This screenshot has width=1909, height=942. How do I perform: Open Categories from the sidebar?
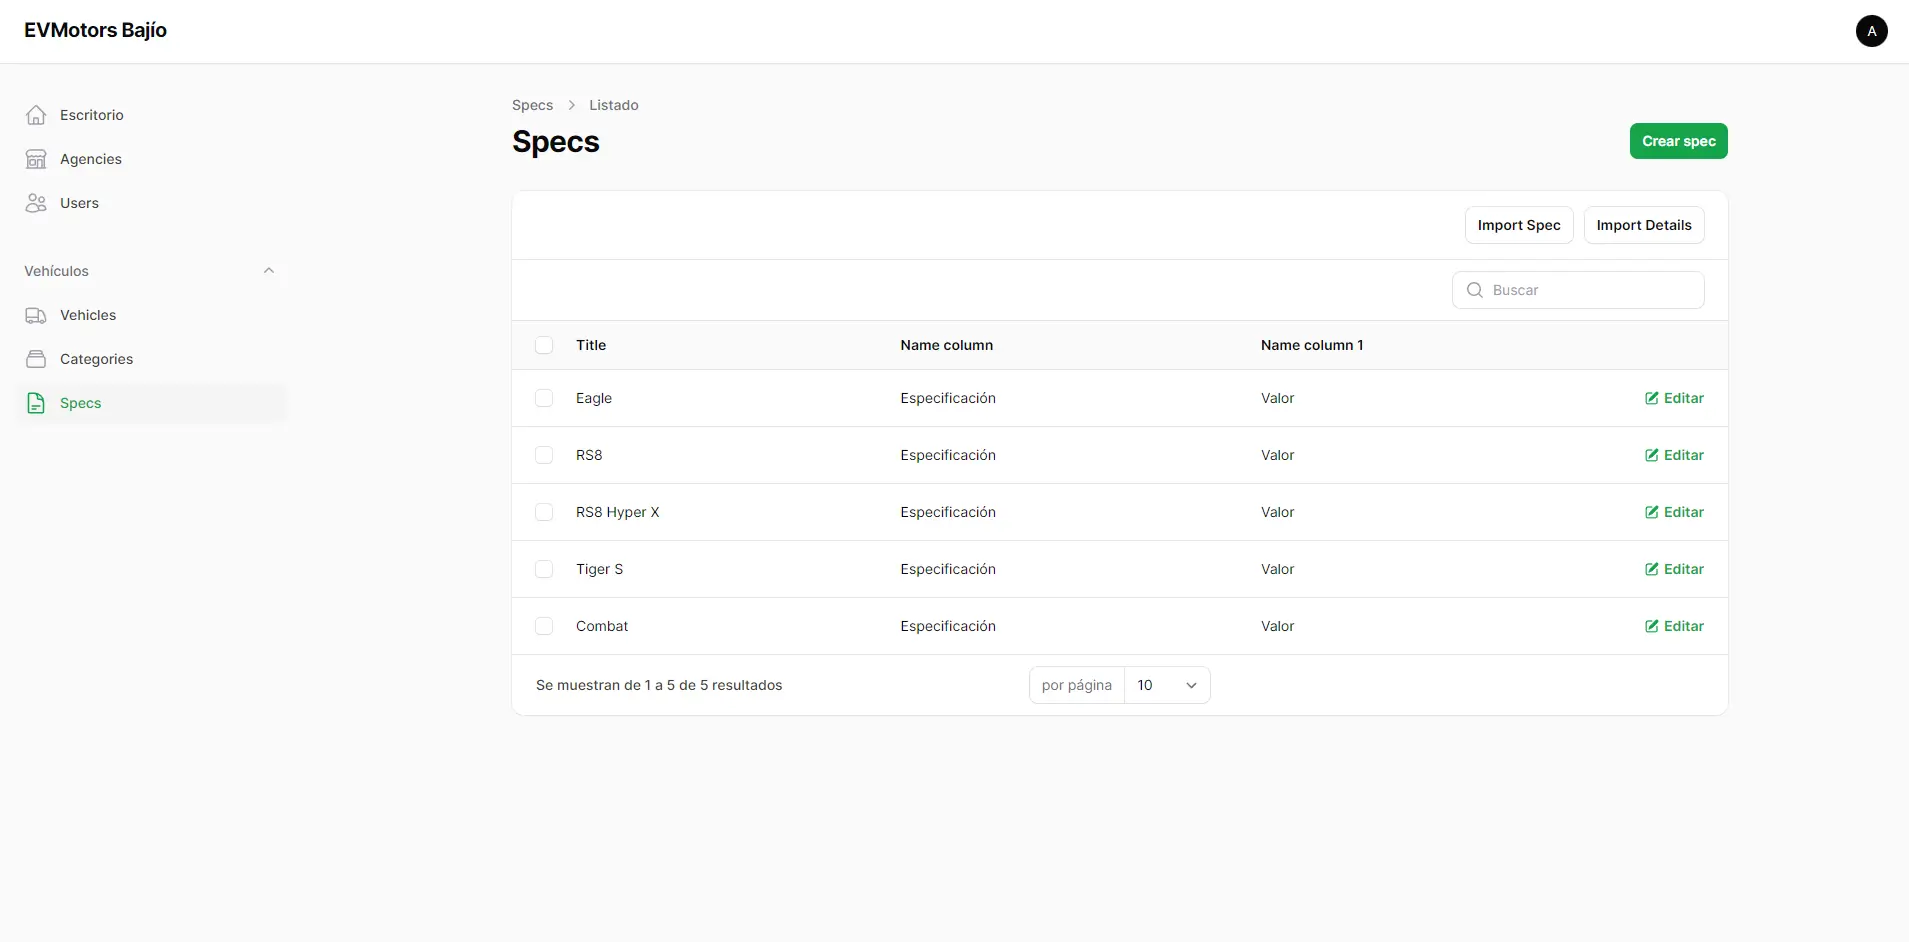(152, 359)
